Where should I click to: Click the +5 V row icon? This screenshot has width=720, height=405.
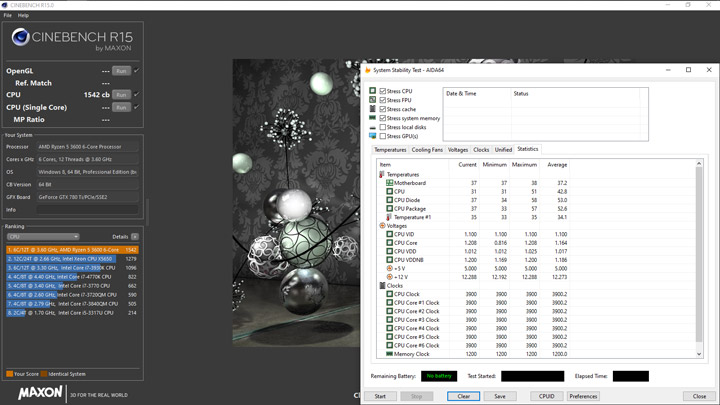[389, 269]
